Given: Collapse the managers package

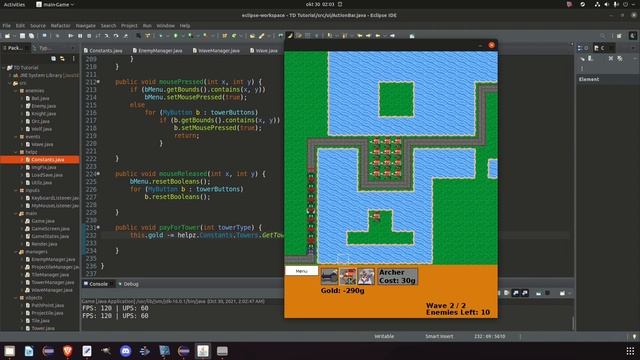Looking at the screenshot, I should tap(16, 252).
